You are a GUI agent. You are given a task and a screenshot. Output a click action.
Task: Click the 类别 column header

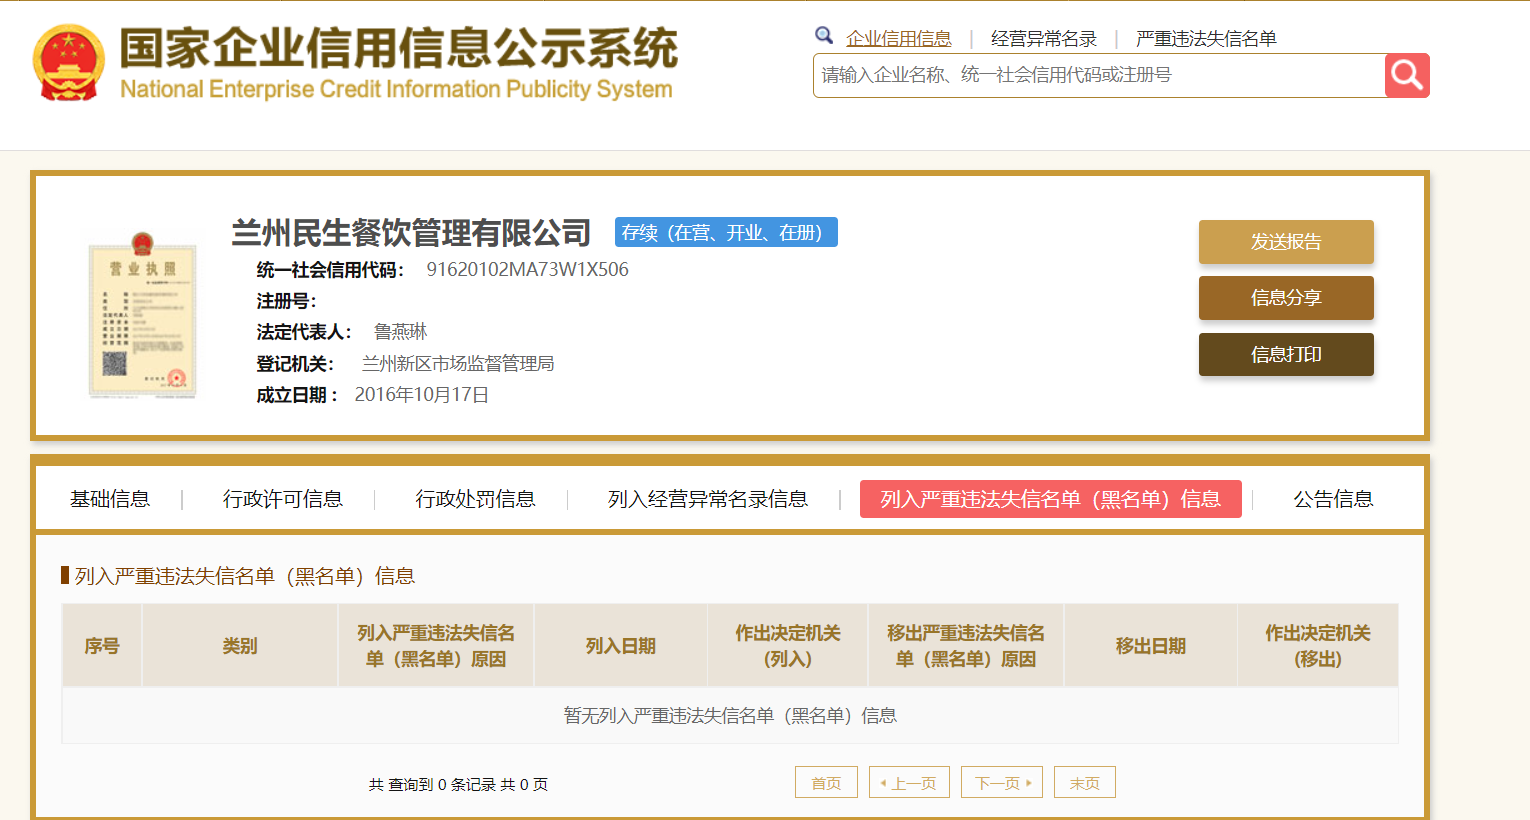click(x=240, y=646)
